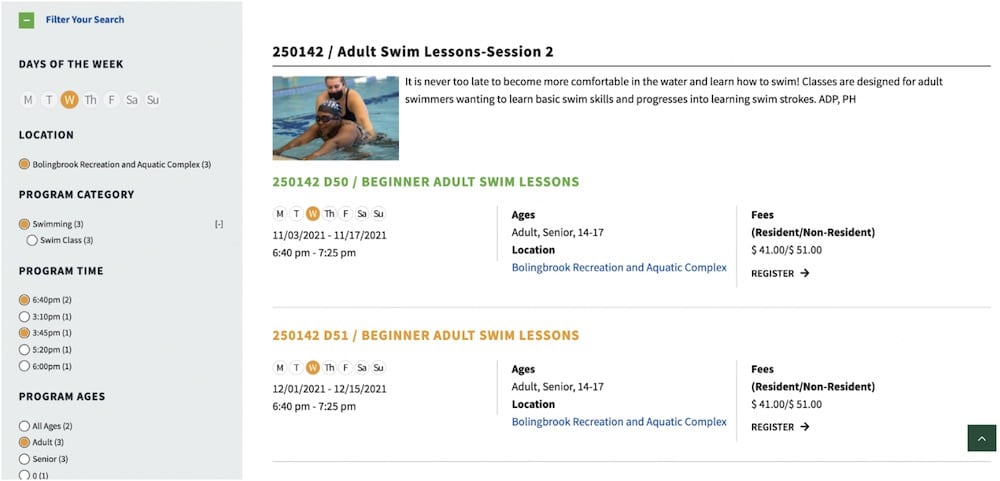Click the adult swim lesson photo
Viewport: 1000px width, 481px height.
coord(335,118)
